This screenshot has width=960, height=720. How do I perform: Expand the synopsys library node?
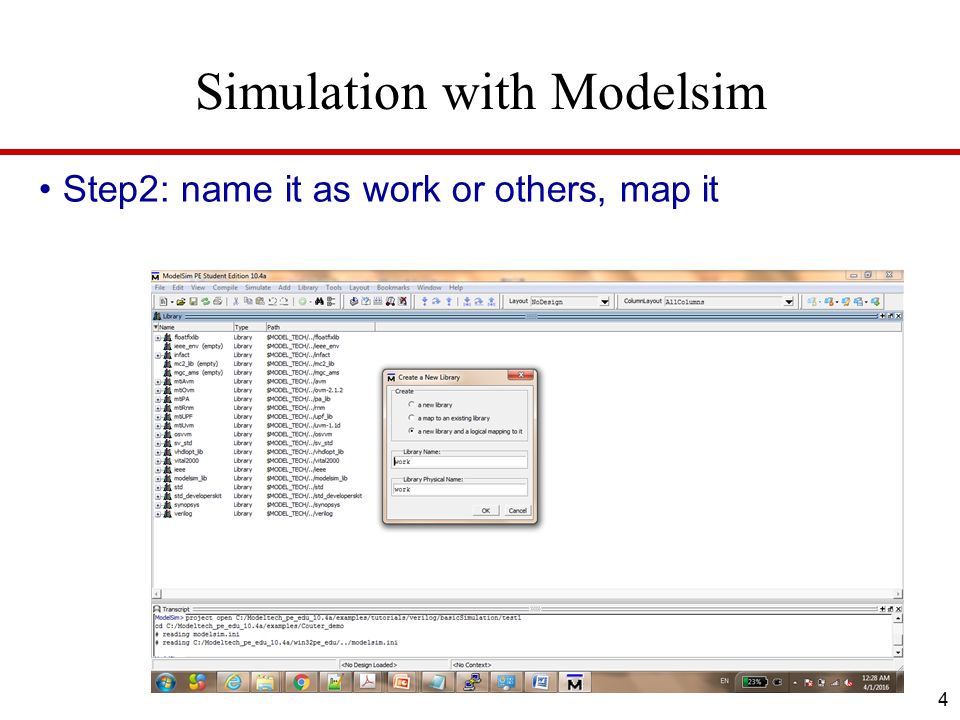158,506
